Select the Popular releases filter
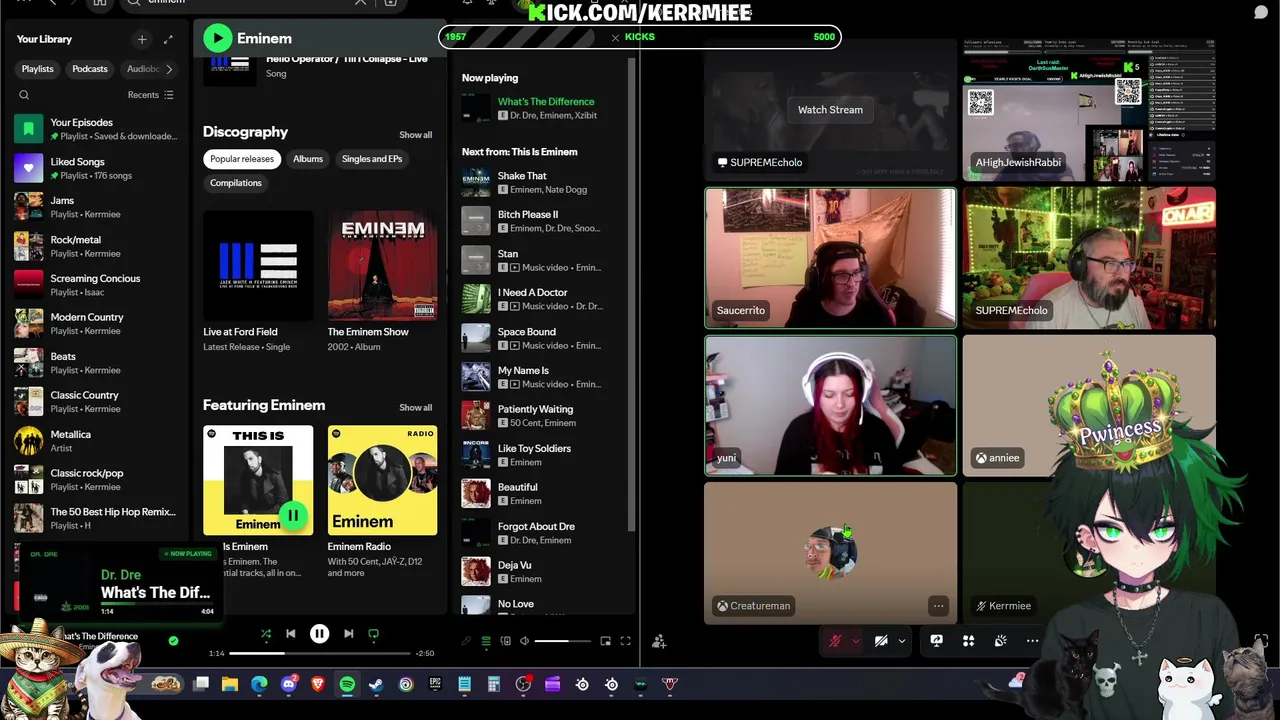This screenshot has width=1280, height=720. point(242,159)
